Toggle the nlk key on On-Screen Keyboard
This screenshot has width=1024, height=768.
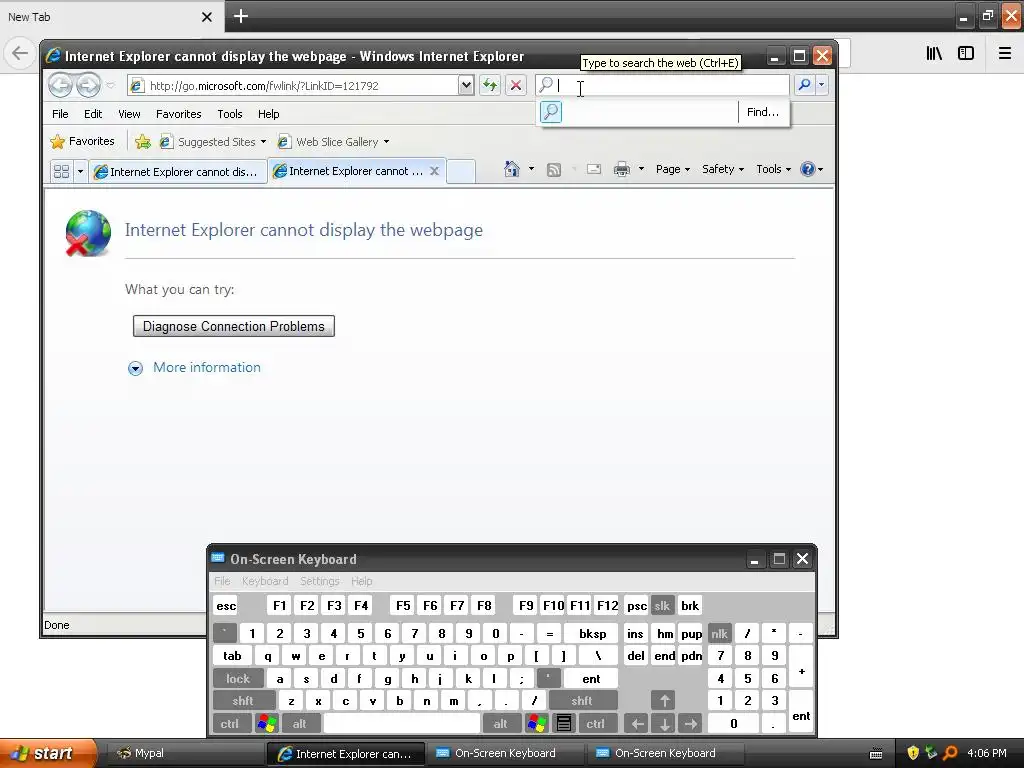719,633
